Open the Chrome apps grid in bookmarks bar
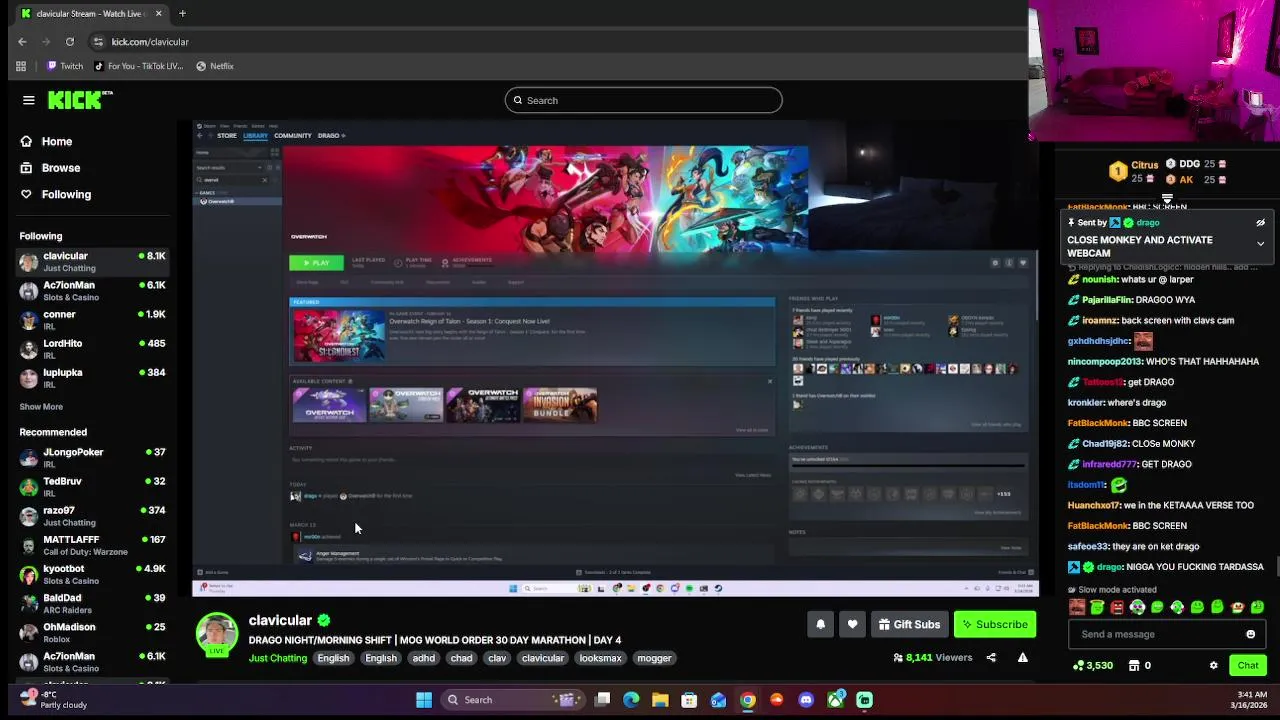The image size is (1280, 720). pyautogui.click(x=21, y=66)
